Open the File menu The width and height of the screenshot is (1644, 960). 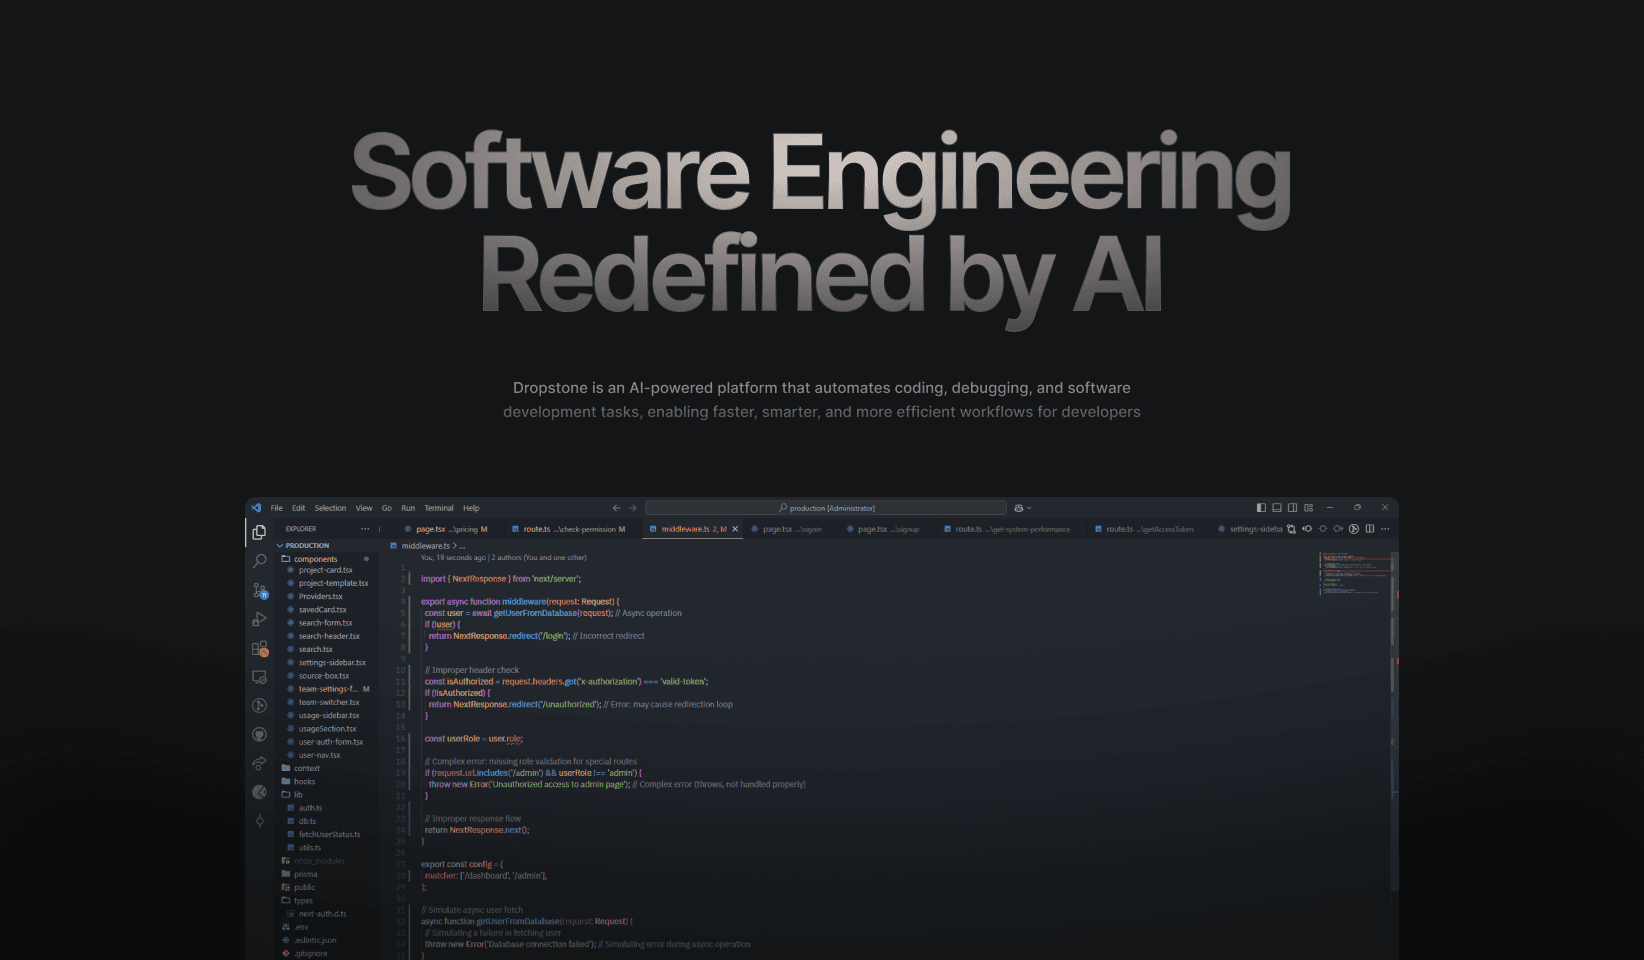[x=277, y=508]
